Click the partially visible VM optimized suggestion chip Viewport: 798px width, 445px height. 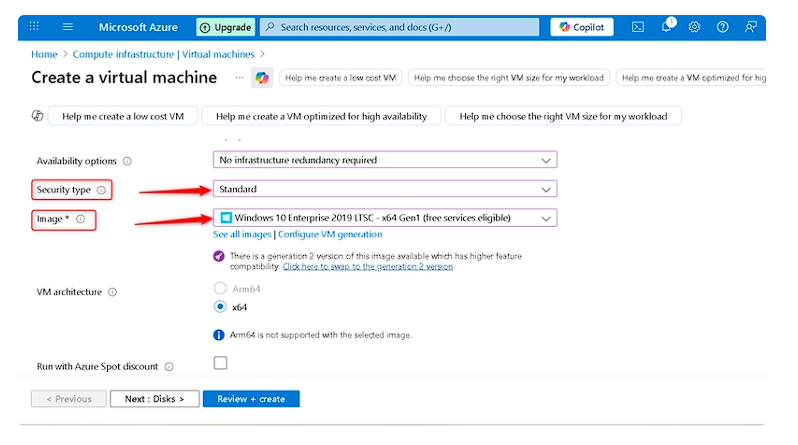(692, 78)
